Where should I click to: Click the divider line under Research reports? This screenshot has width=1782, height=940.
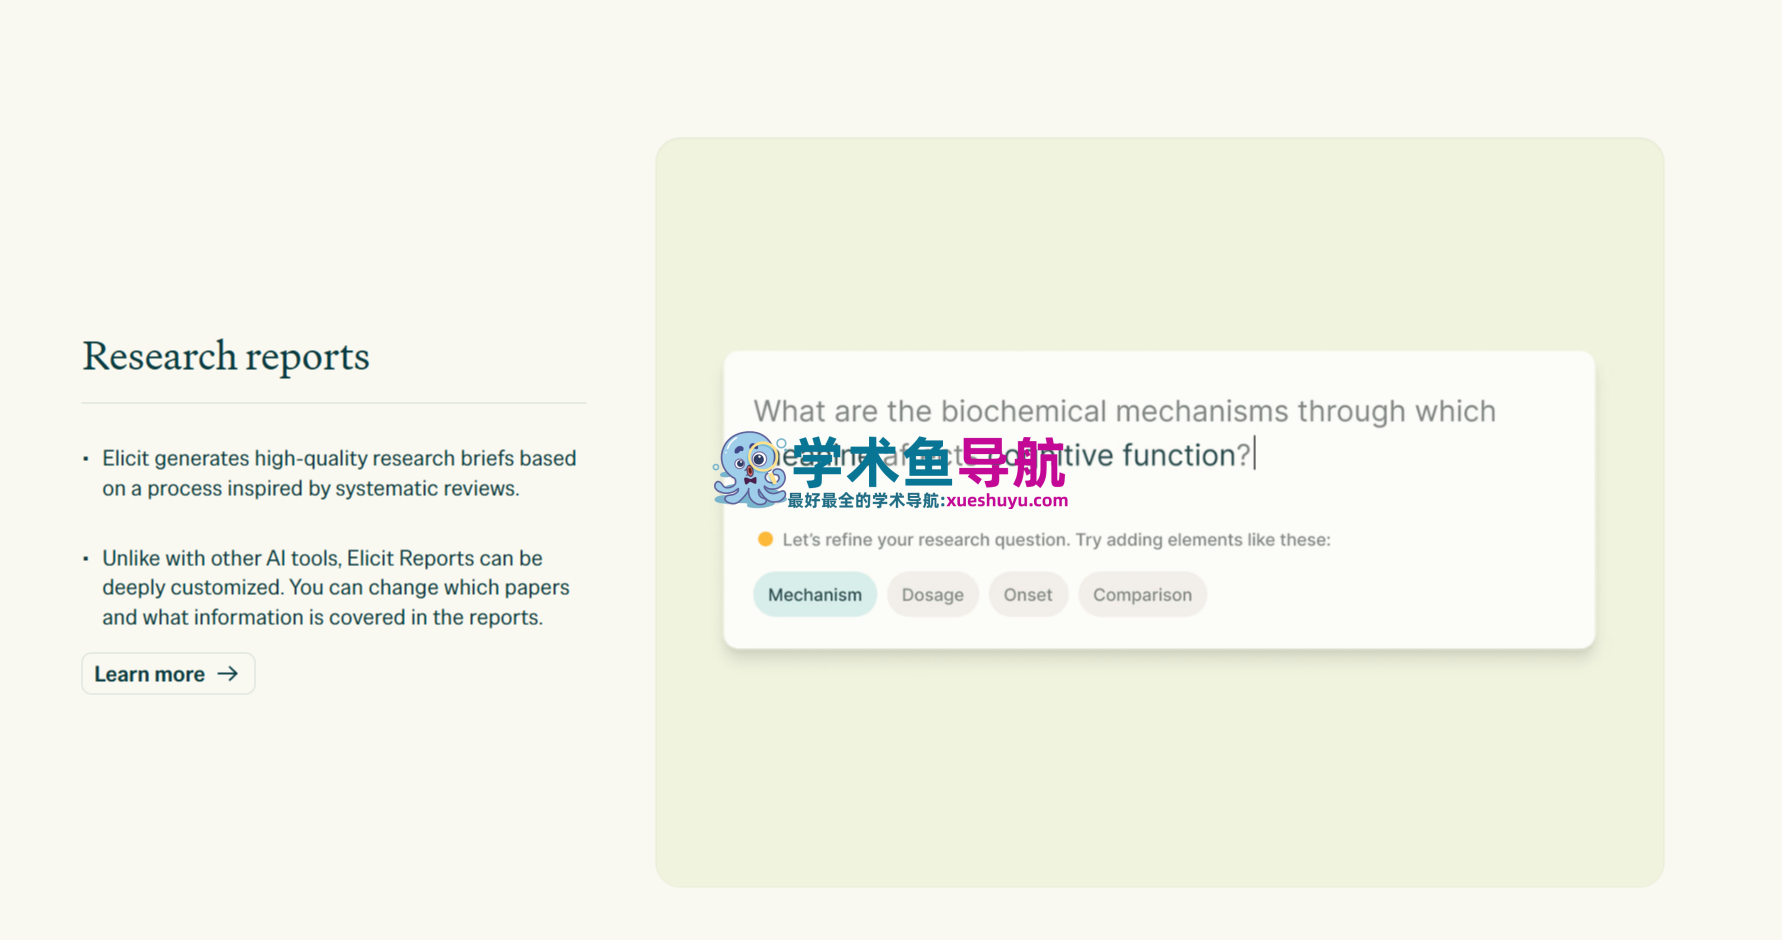click(333, 403)
